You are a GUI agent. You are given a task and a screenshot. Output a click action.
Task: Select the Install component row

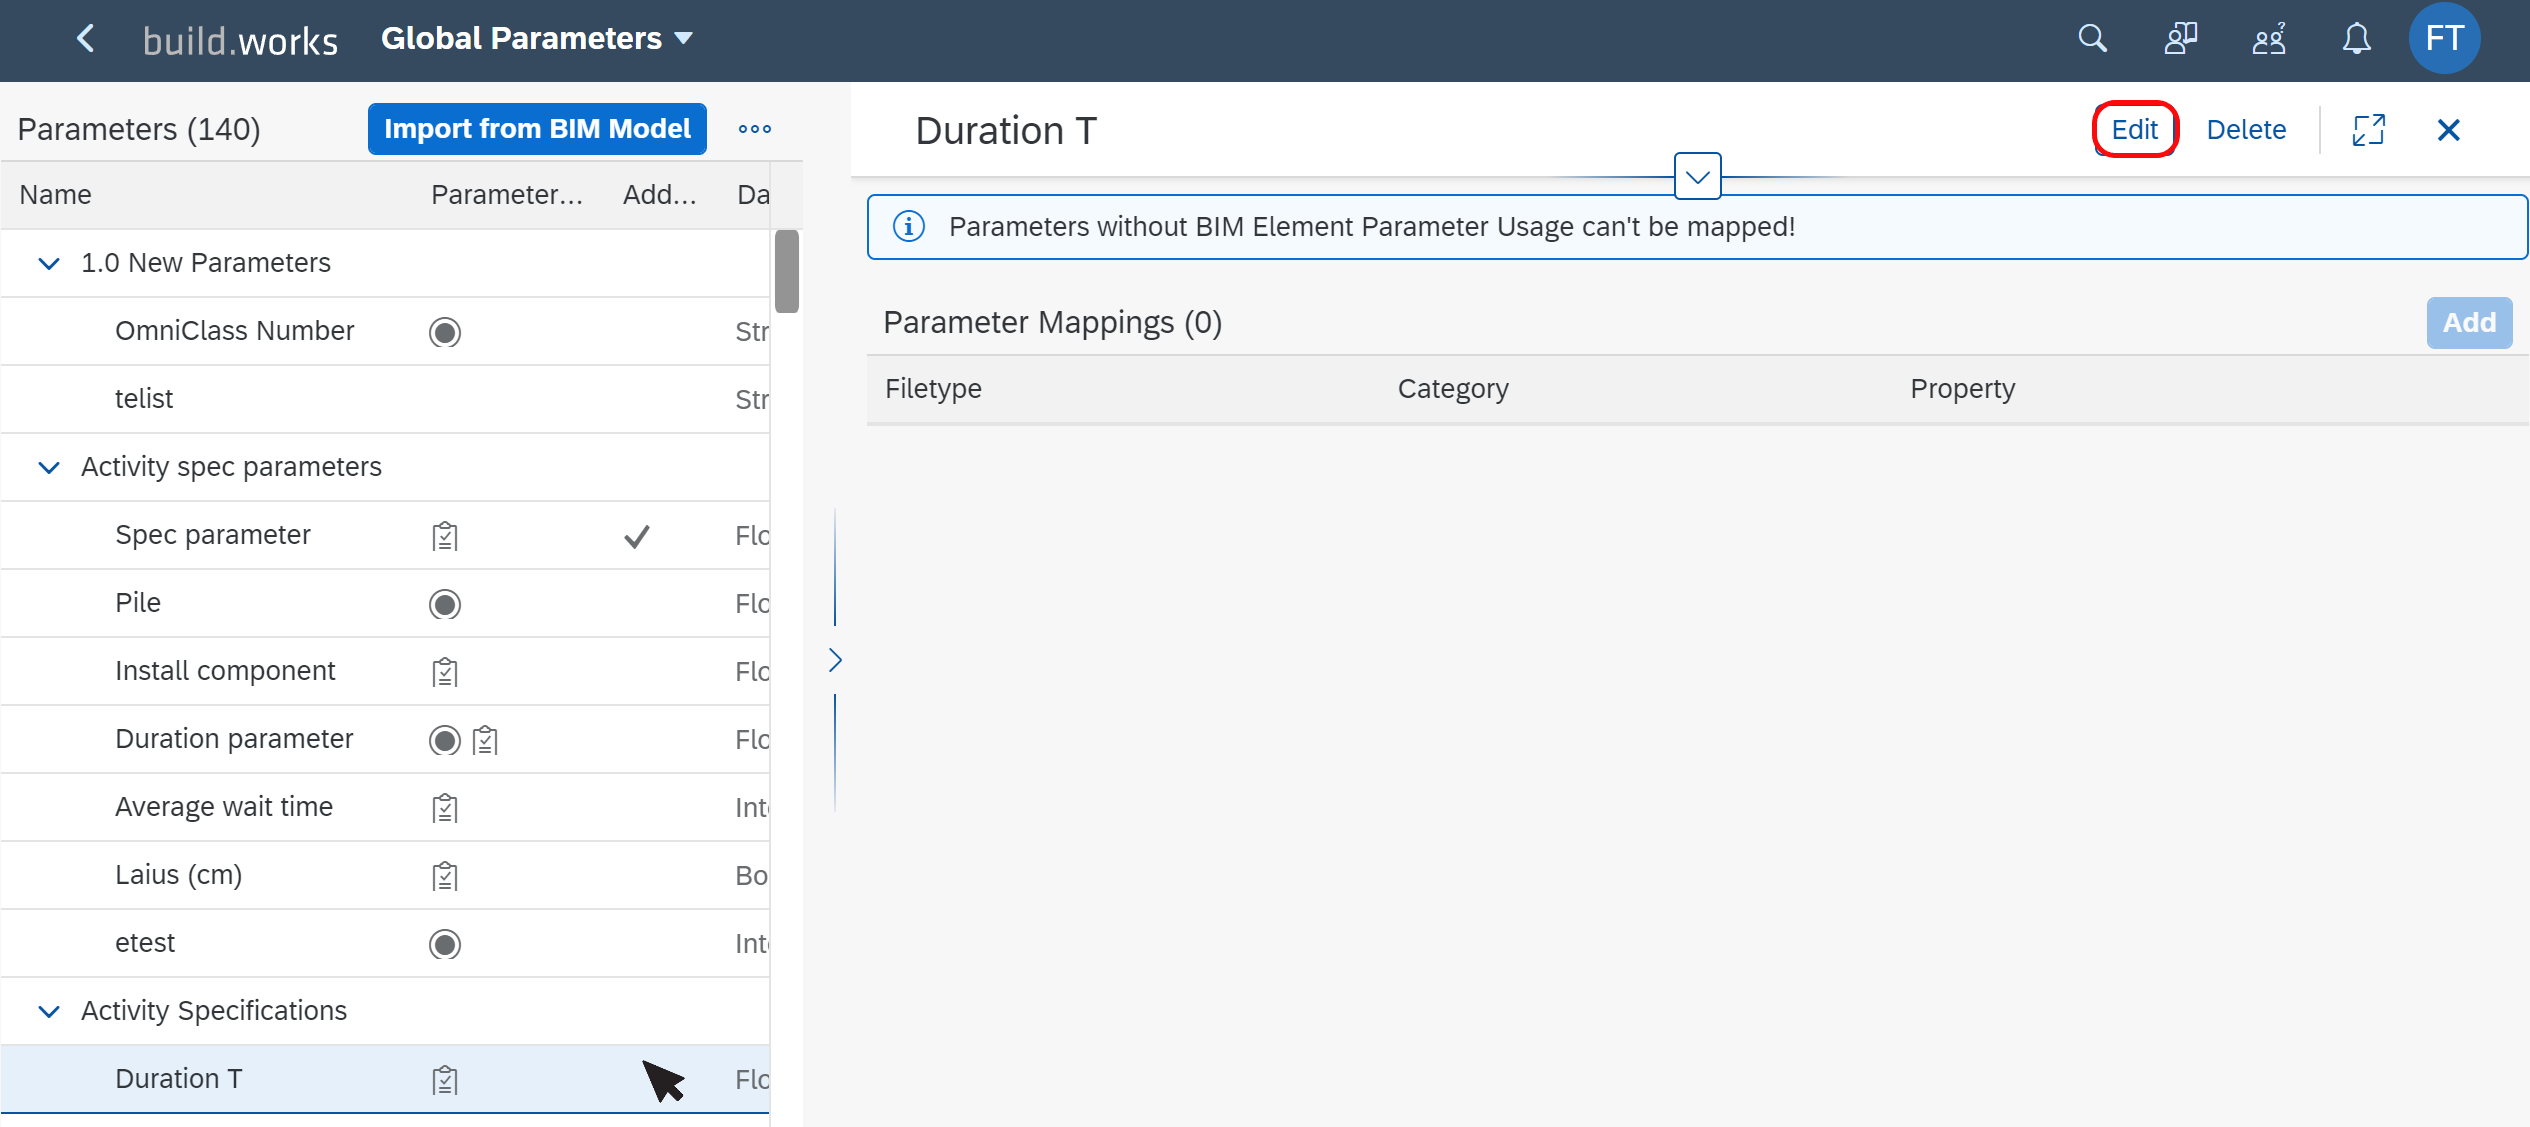click(385, 671)
